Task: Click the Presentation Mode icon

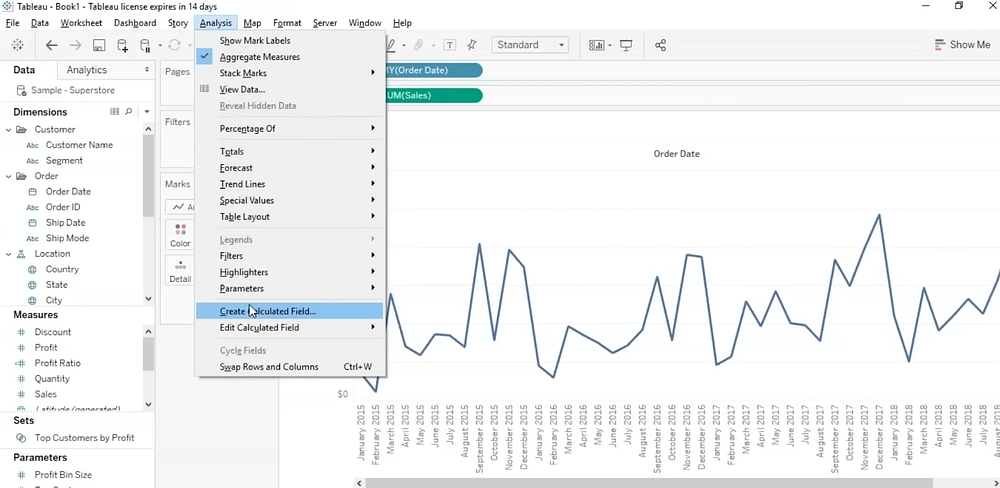Action: (627, 45)
